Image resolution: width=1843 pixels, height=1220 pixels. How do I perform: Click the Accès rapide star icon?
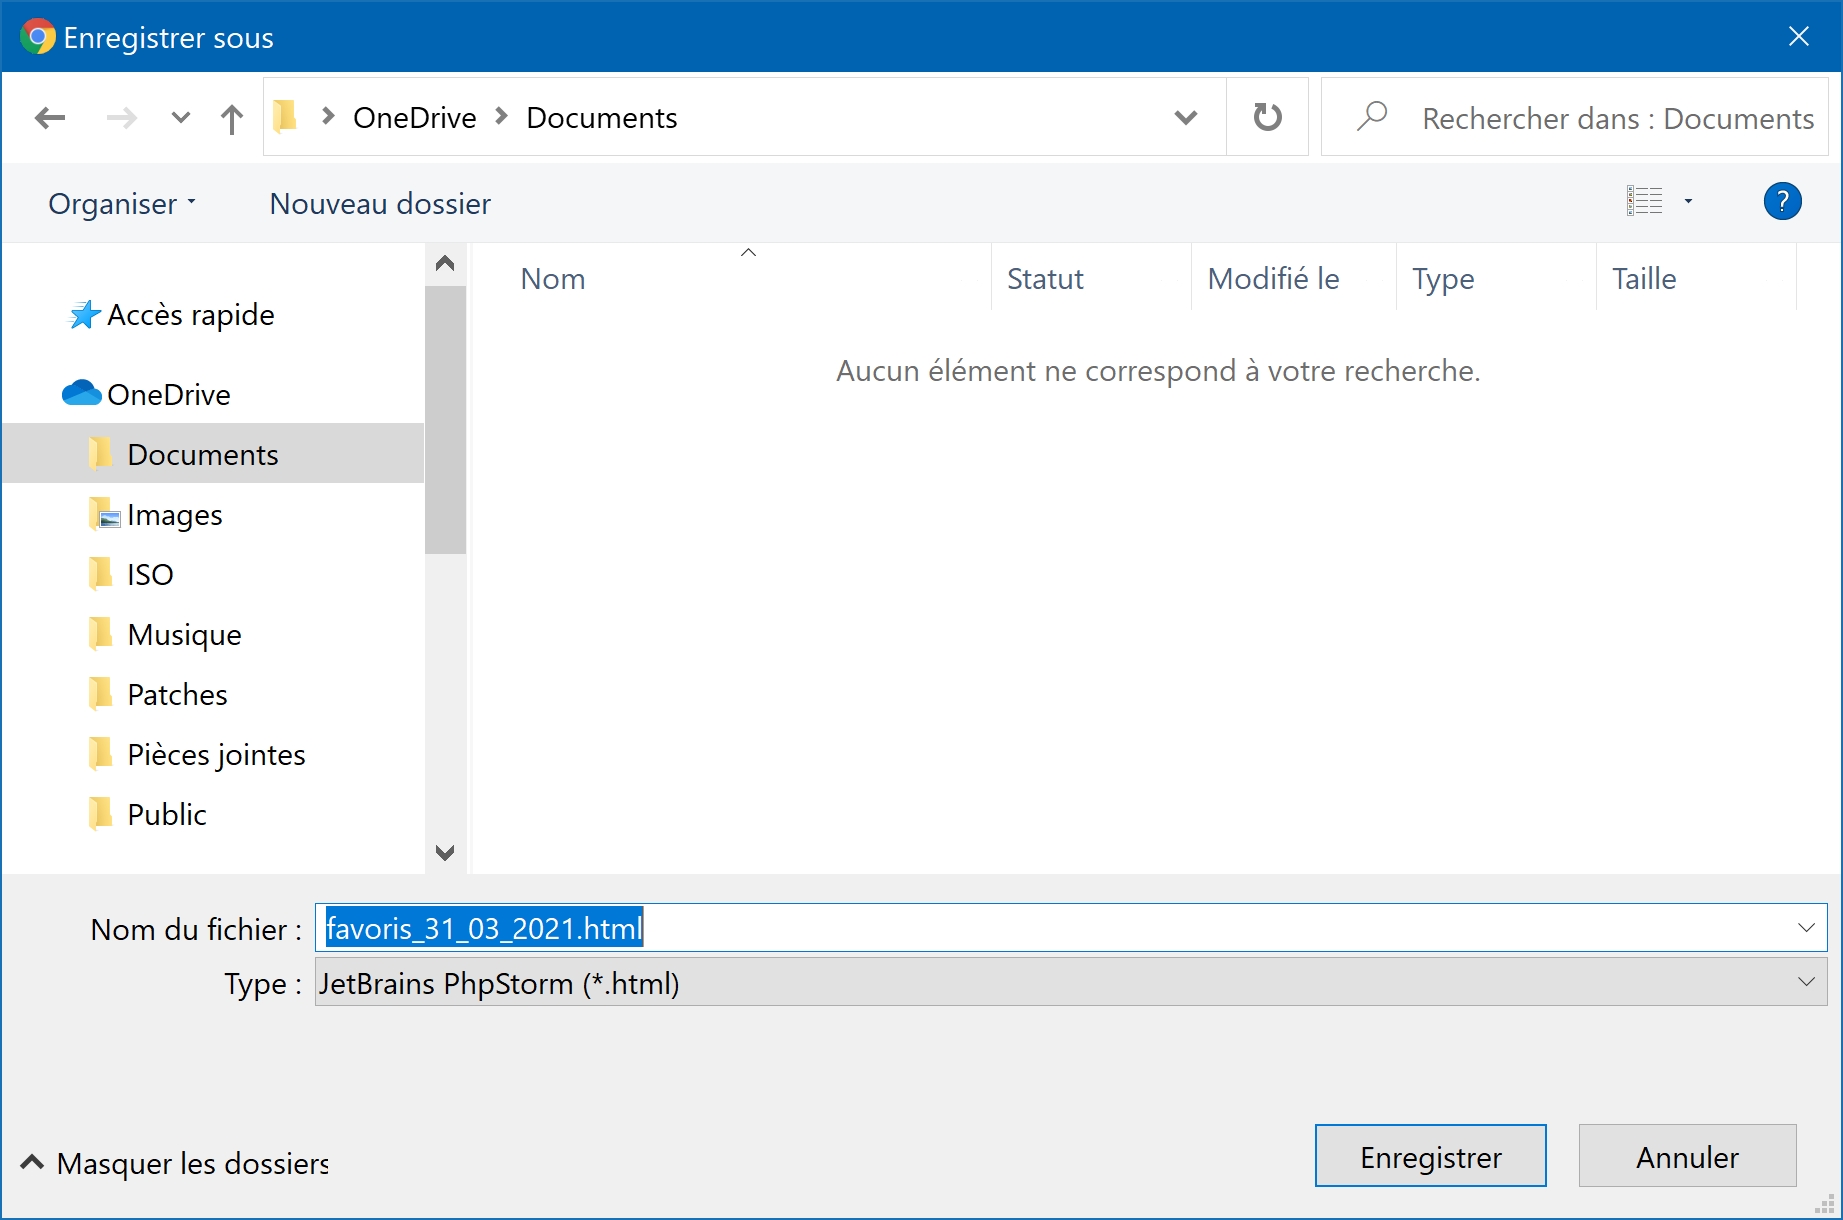click(84, 315)
